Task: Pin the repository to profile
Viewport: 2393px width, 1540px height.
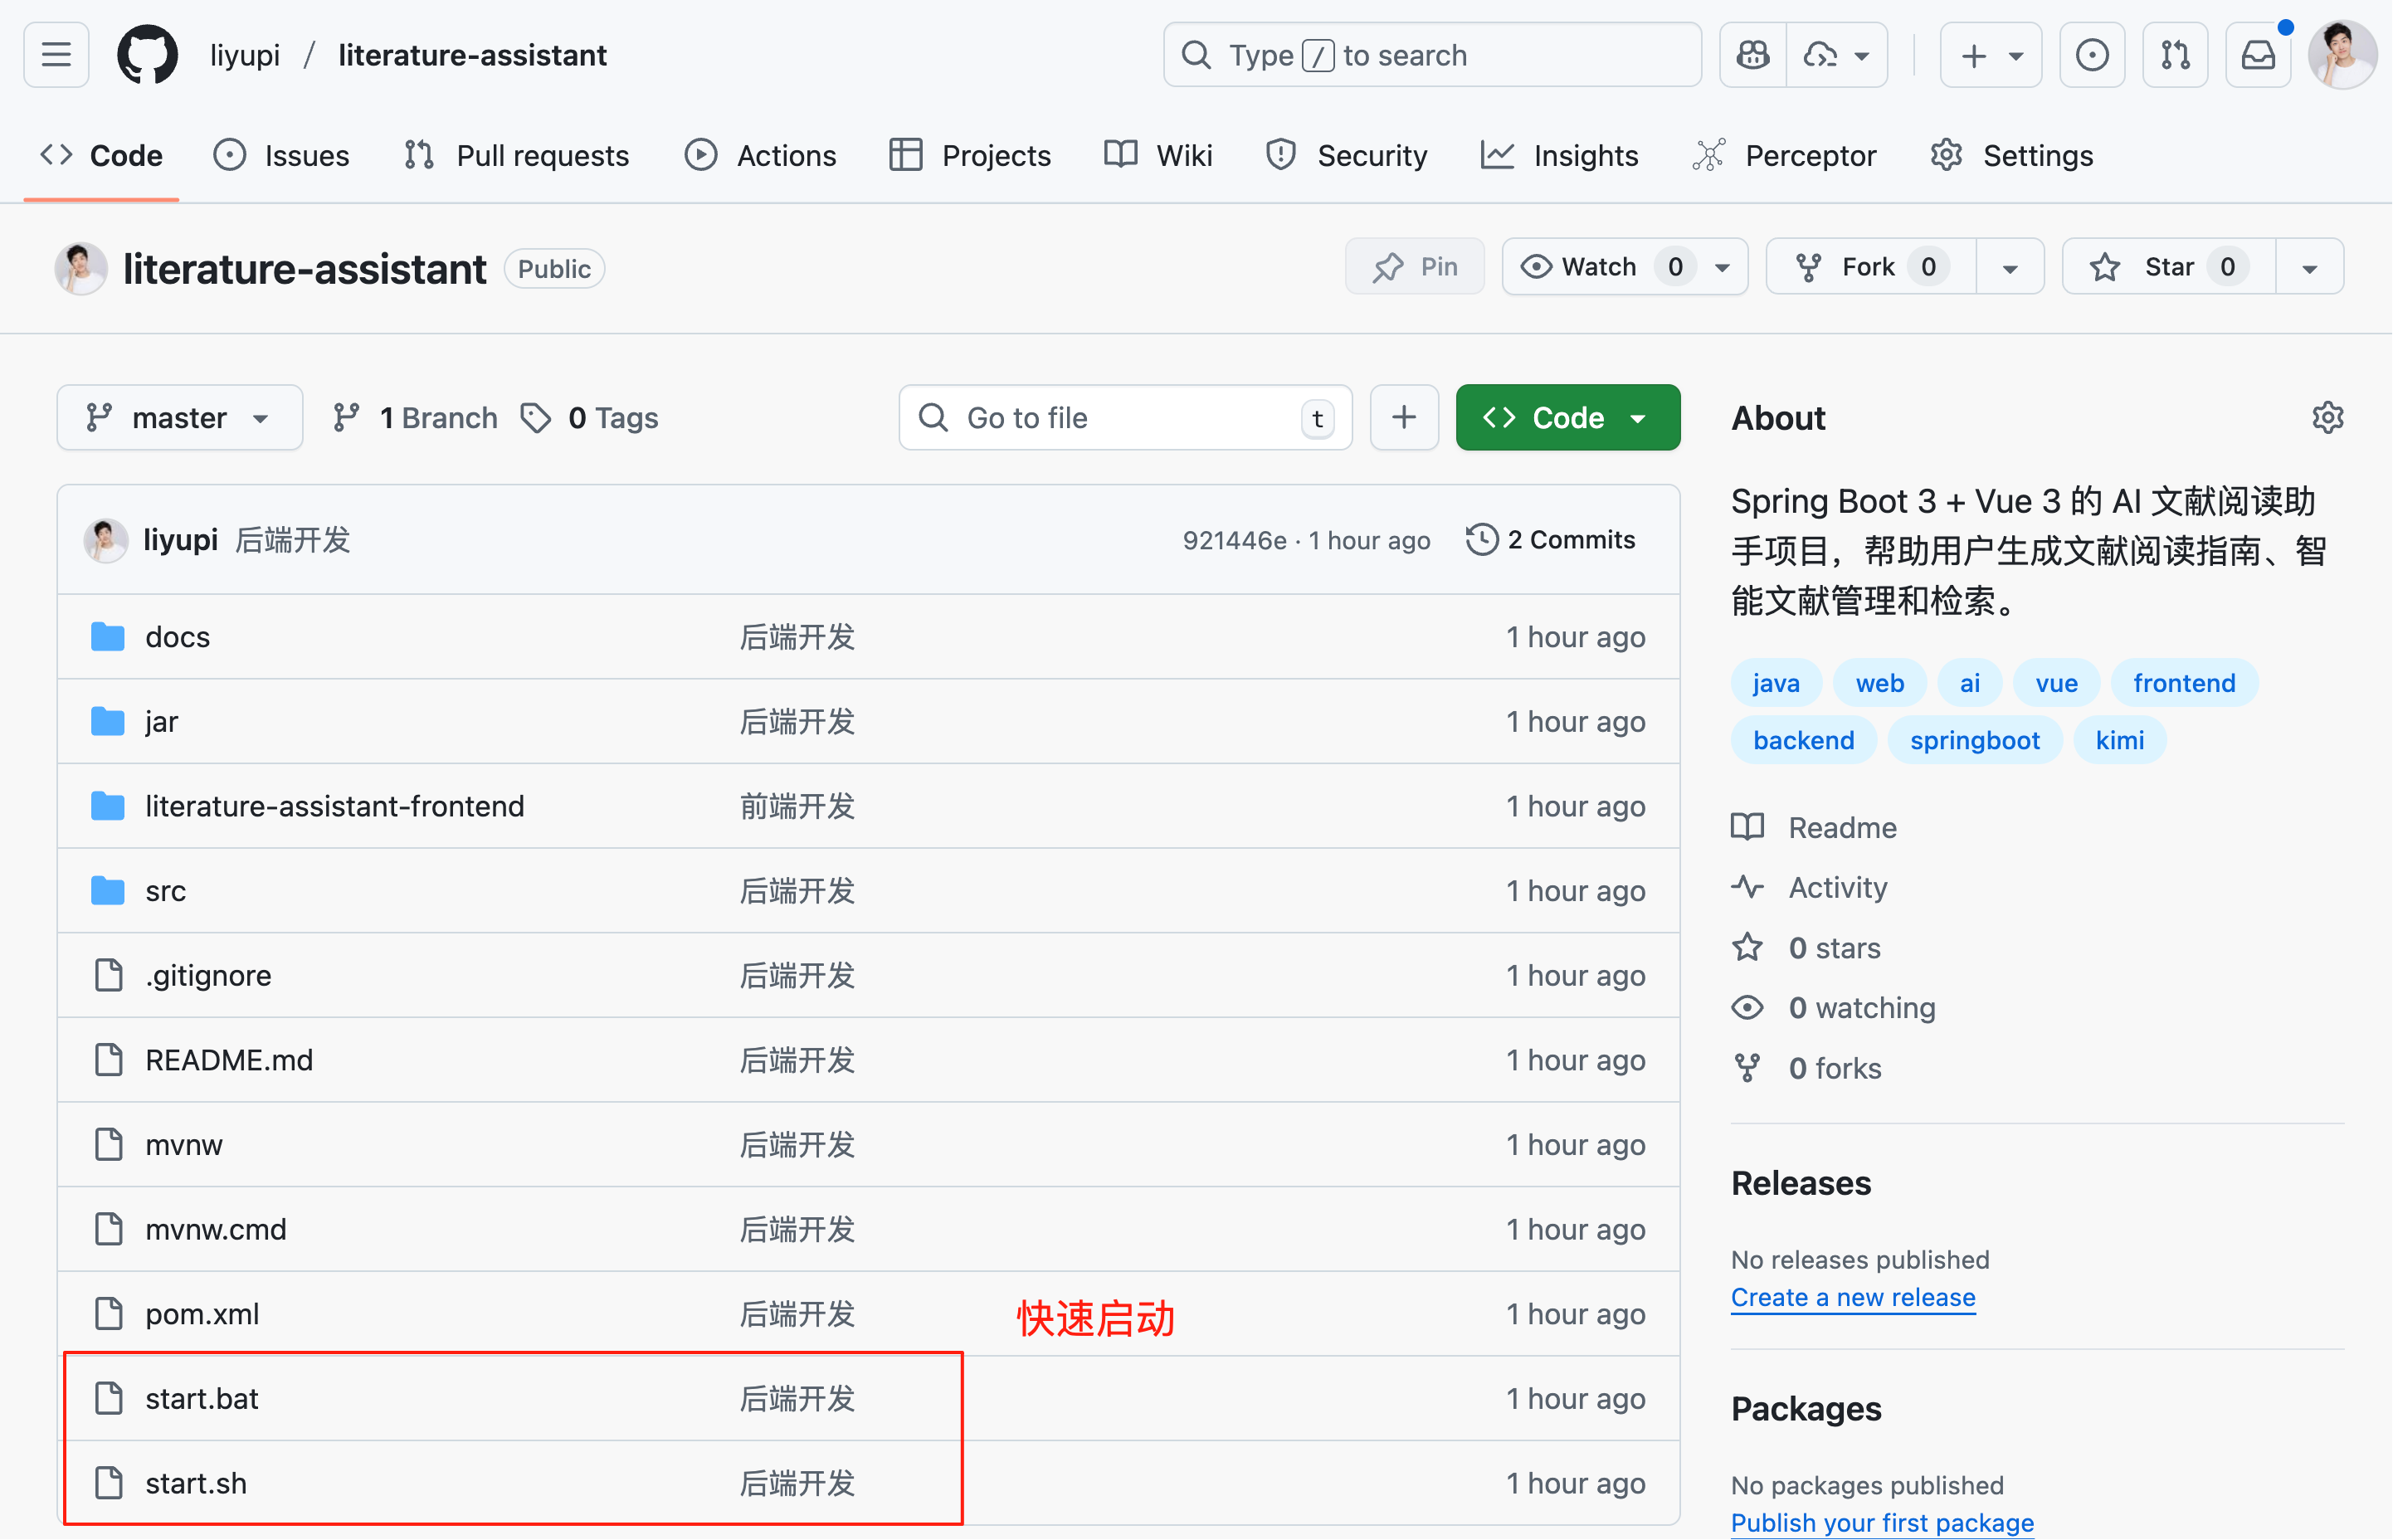Action: pyautogui.click(x=1414, y=267)
